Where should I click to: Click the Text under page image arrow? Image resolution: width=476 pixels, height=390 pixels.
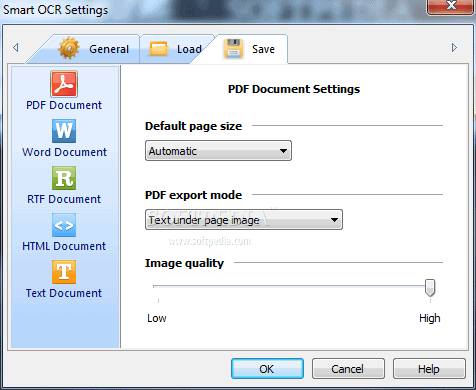pos(334,220)
